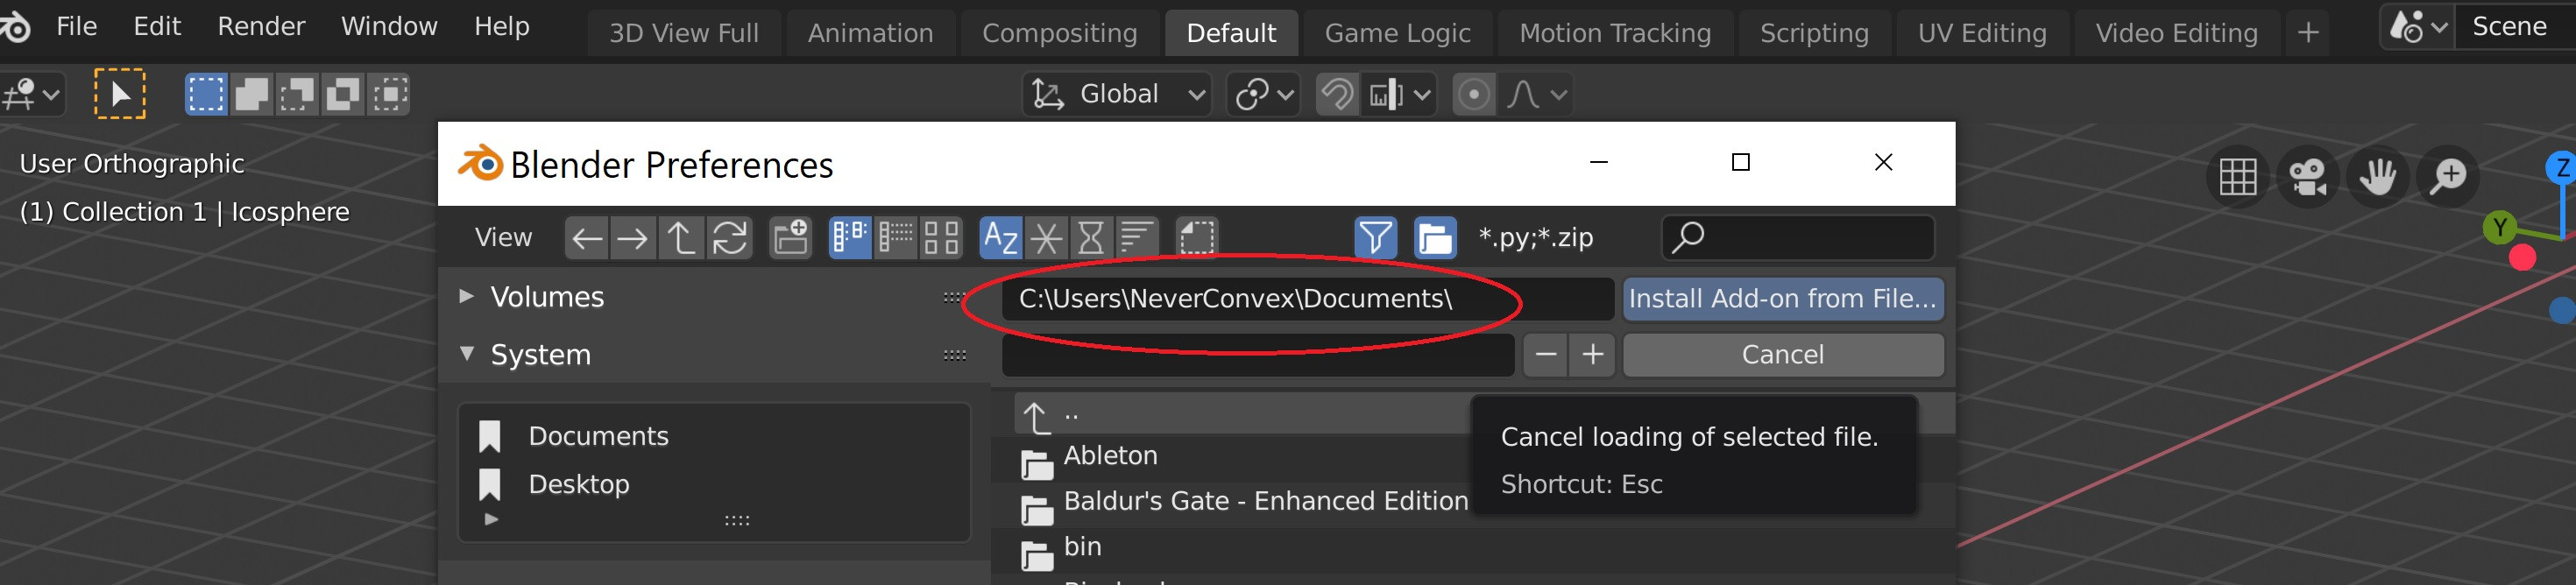Switch to Game Logic workspace tab
Viewport: 2576px width, 585px height.
1397,33
